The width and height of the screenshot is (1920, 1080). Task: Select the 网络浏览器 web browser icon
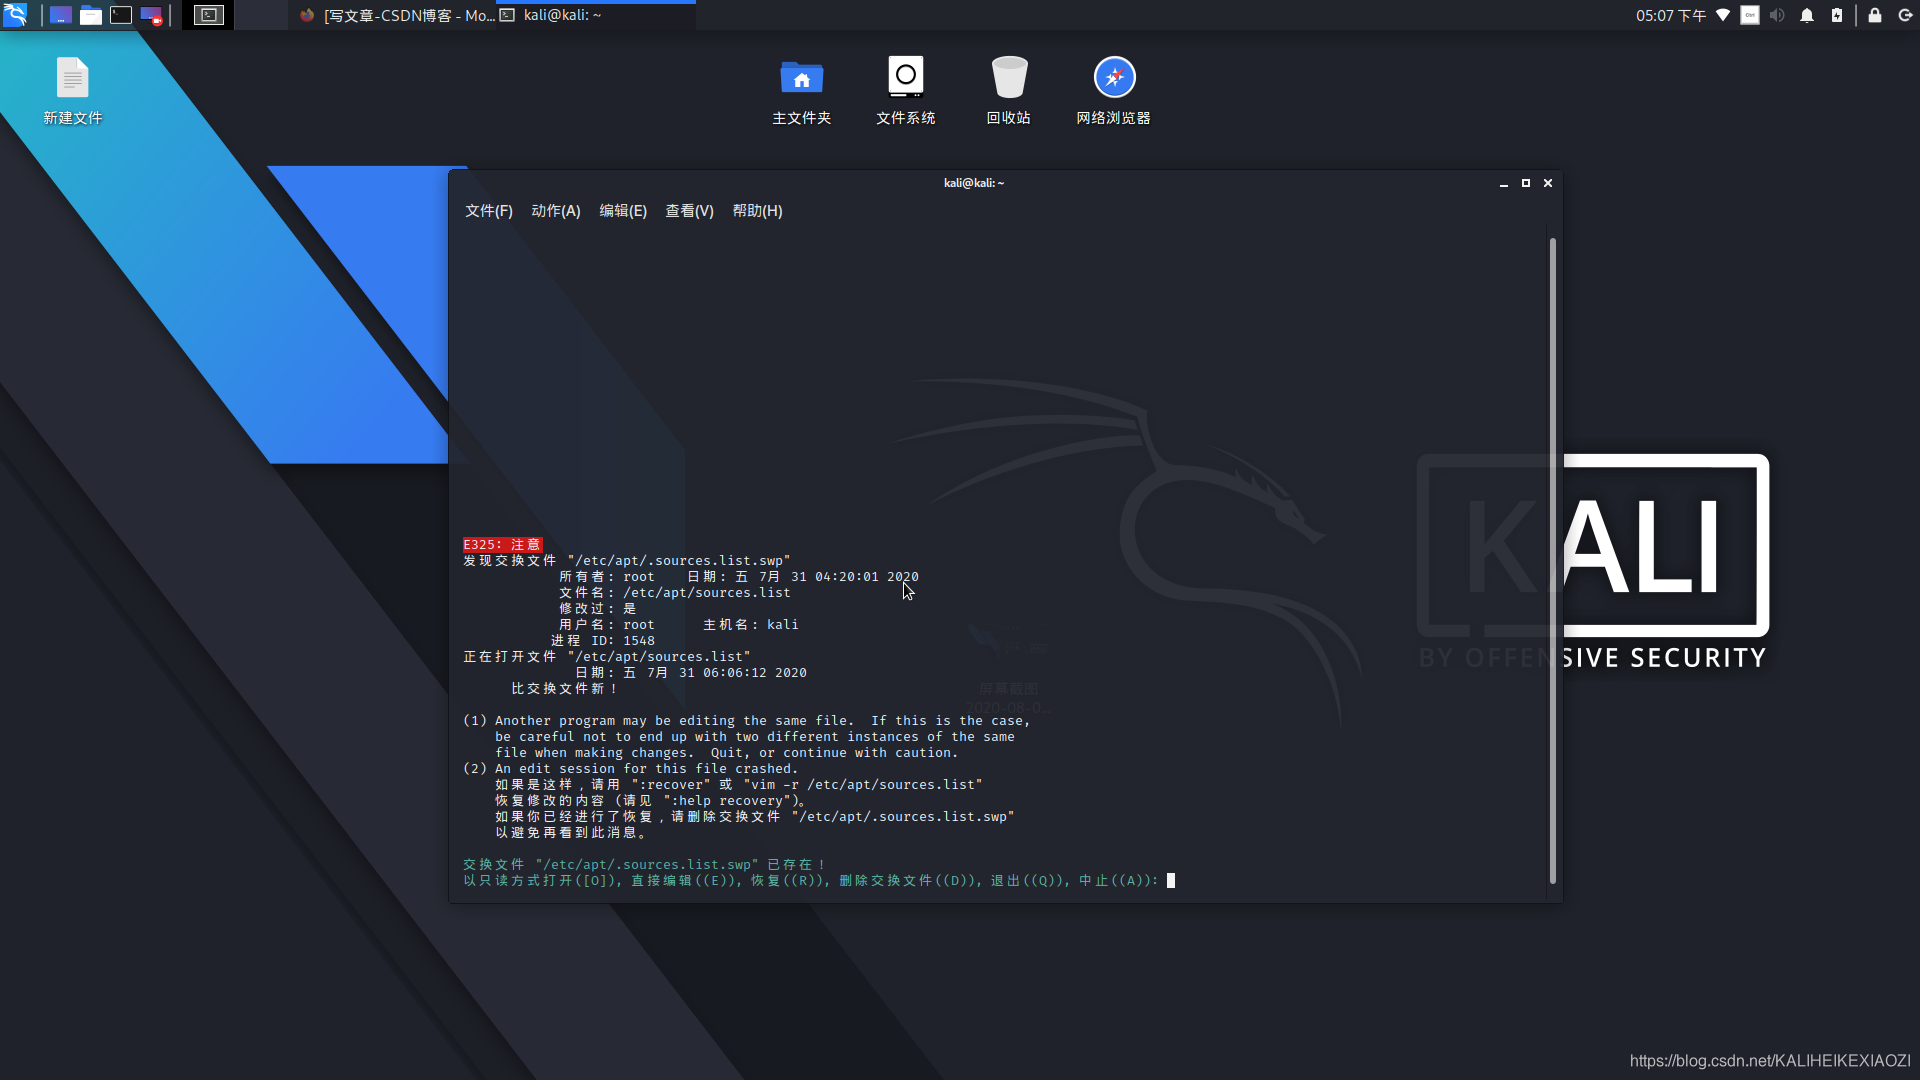tap(1113, 91)
